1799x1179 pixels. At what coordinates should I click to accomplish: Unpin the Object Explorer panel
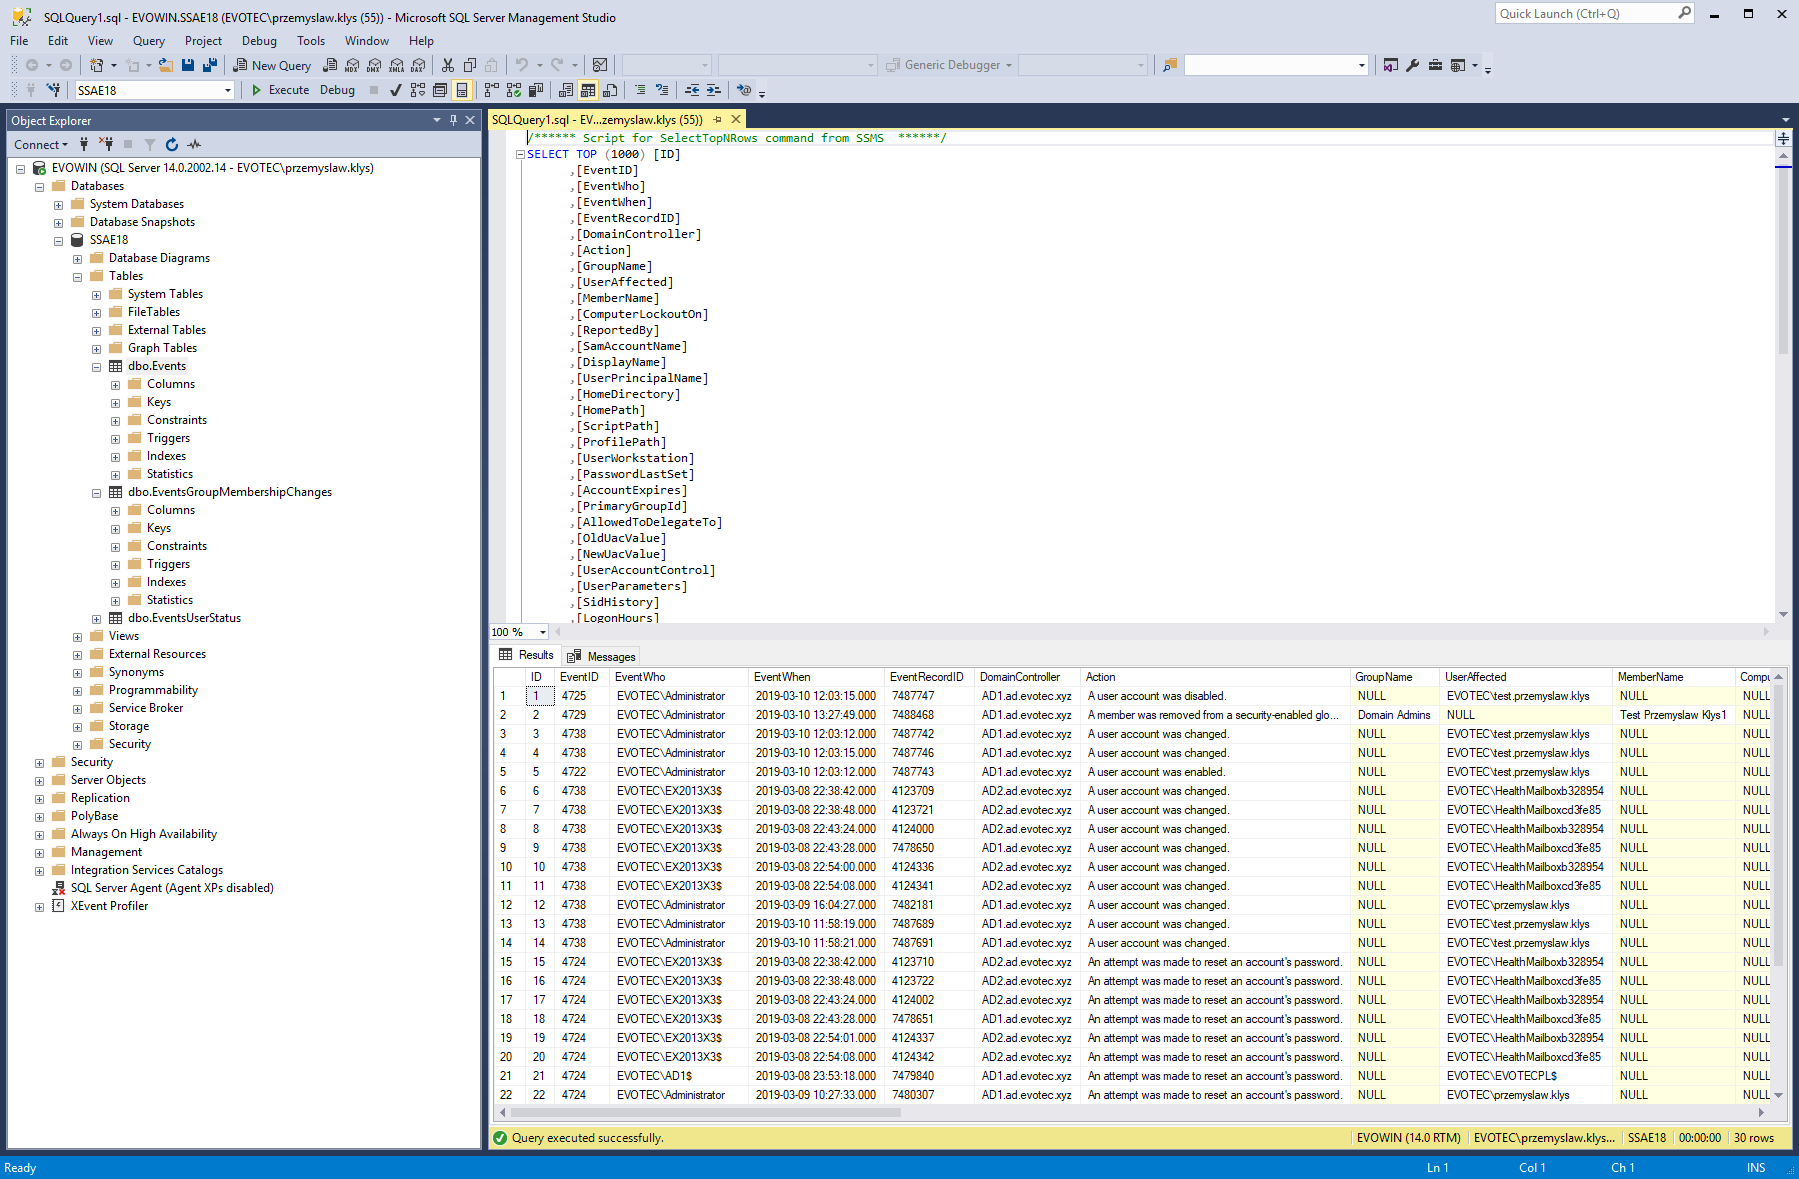pyautogui.click(x=453, y=120)
